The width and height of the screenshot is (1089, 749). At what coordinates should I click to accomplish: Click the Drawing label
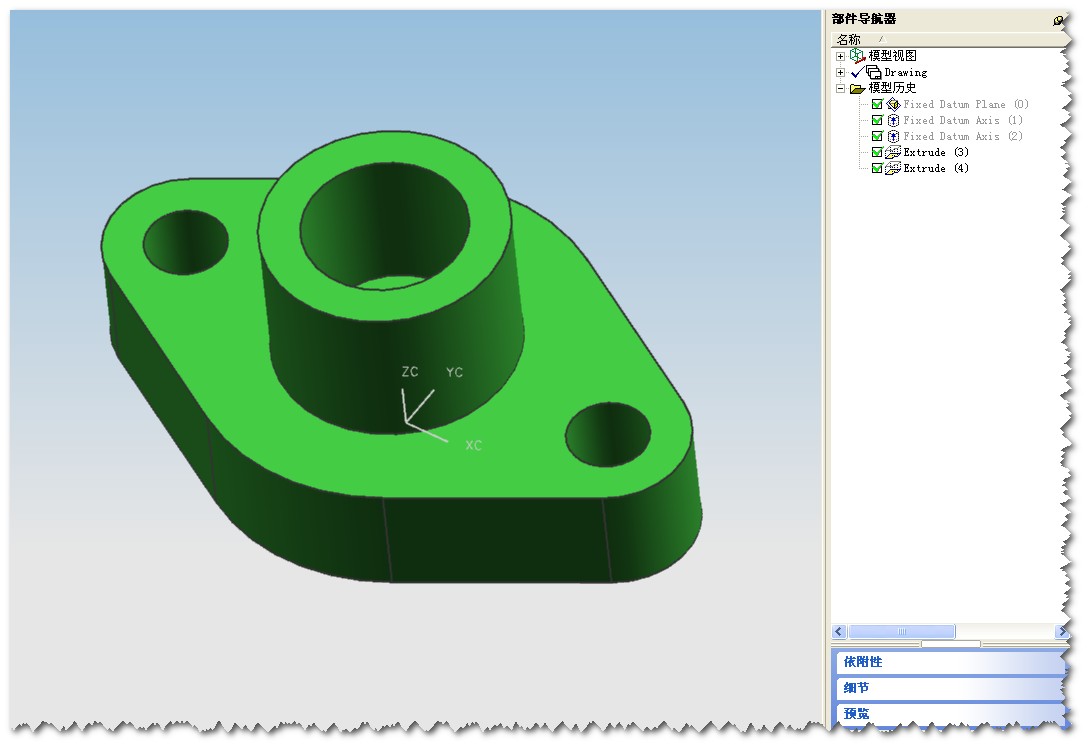tap(906, 72)
